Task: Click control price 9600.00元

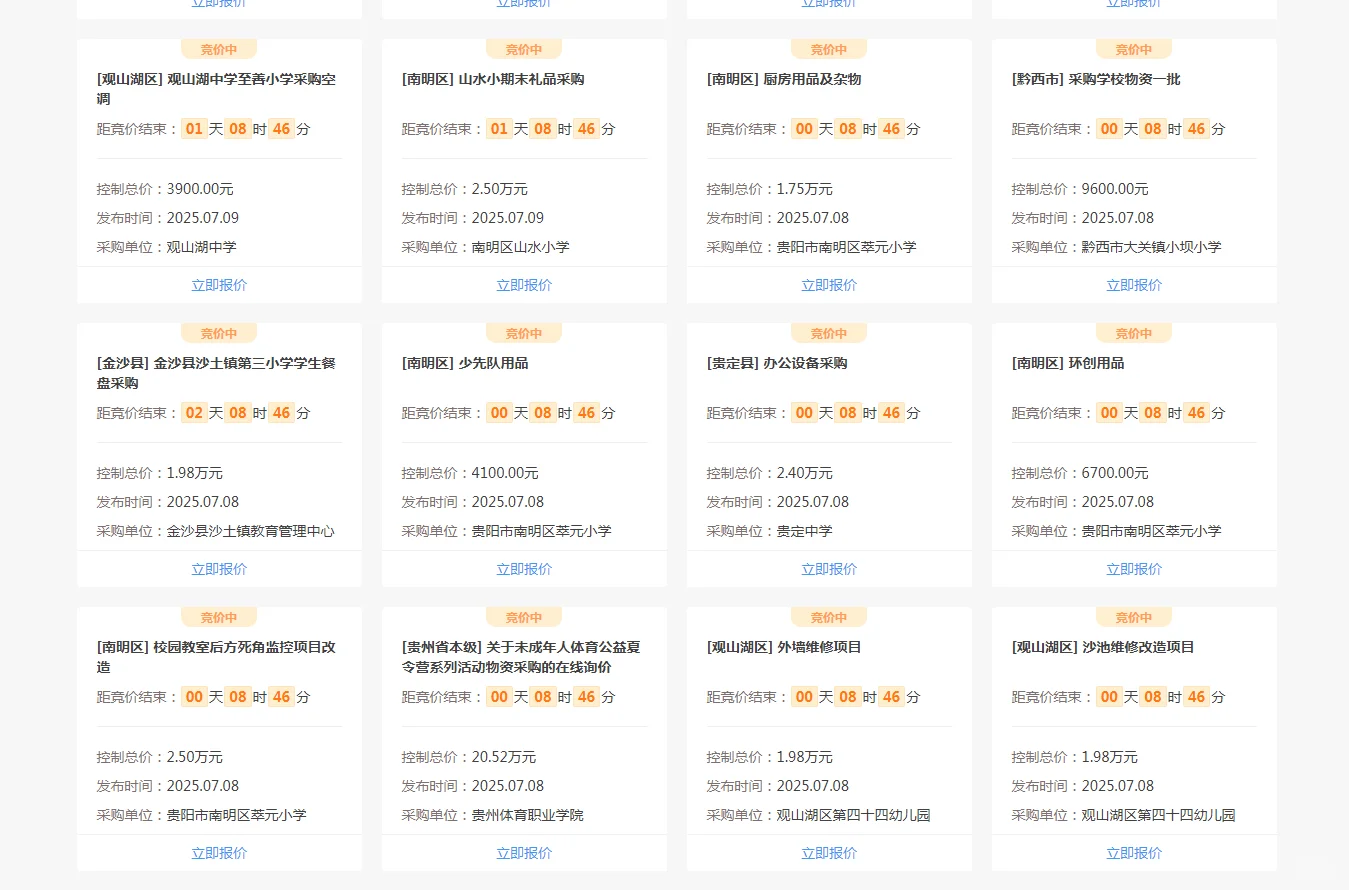Action: (x=1115, y=189)
